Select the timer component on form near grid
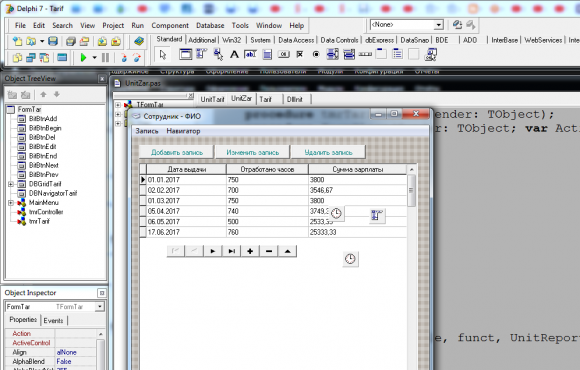 pyautogui.click(x=336, y=213)
